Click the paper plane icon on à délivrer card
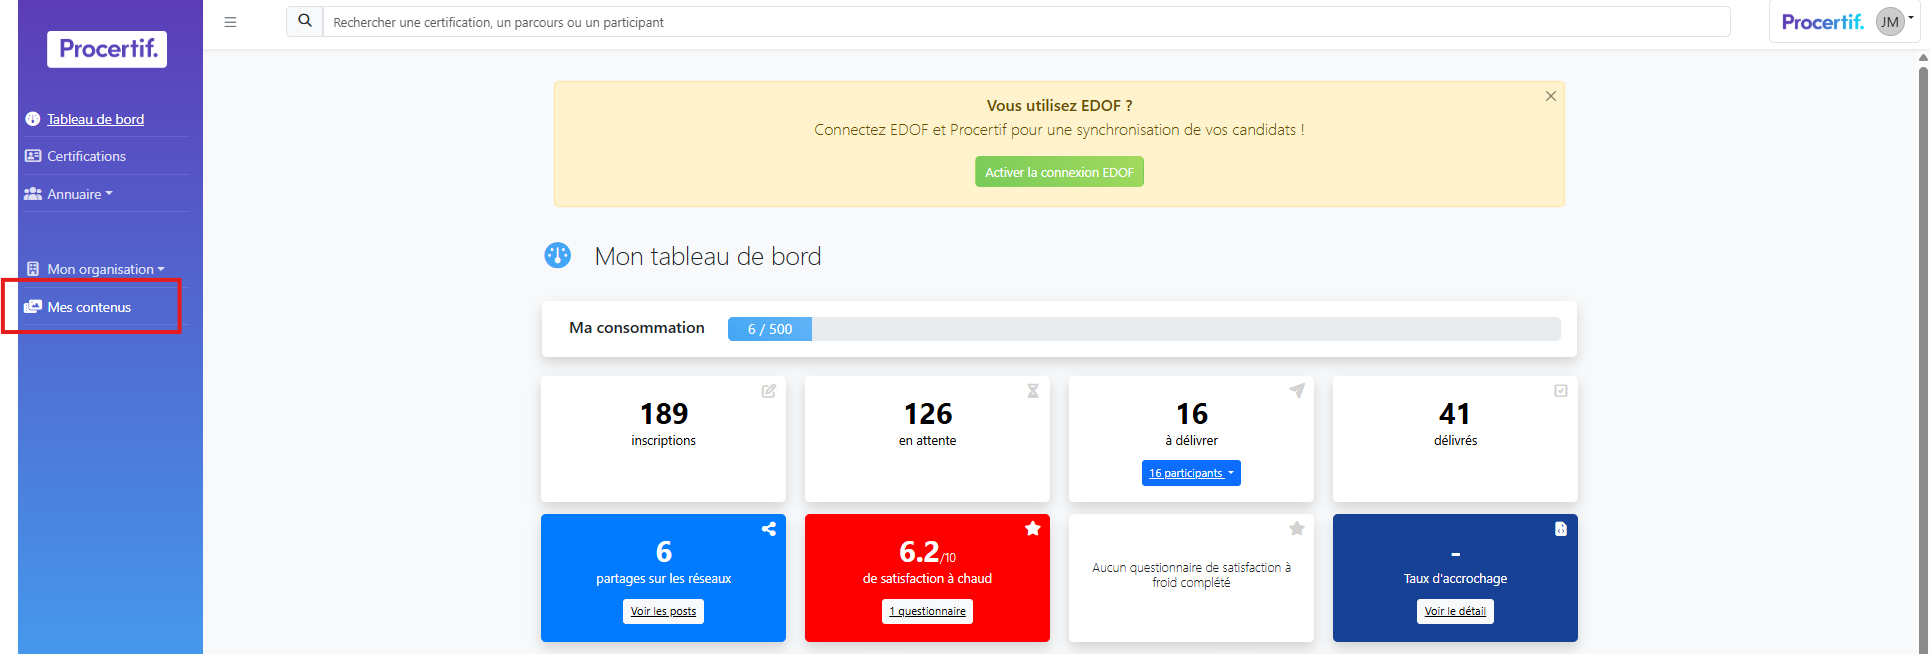 [1296, 391]
